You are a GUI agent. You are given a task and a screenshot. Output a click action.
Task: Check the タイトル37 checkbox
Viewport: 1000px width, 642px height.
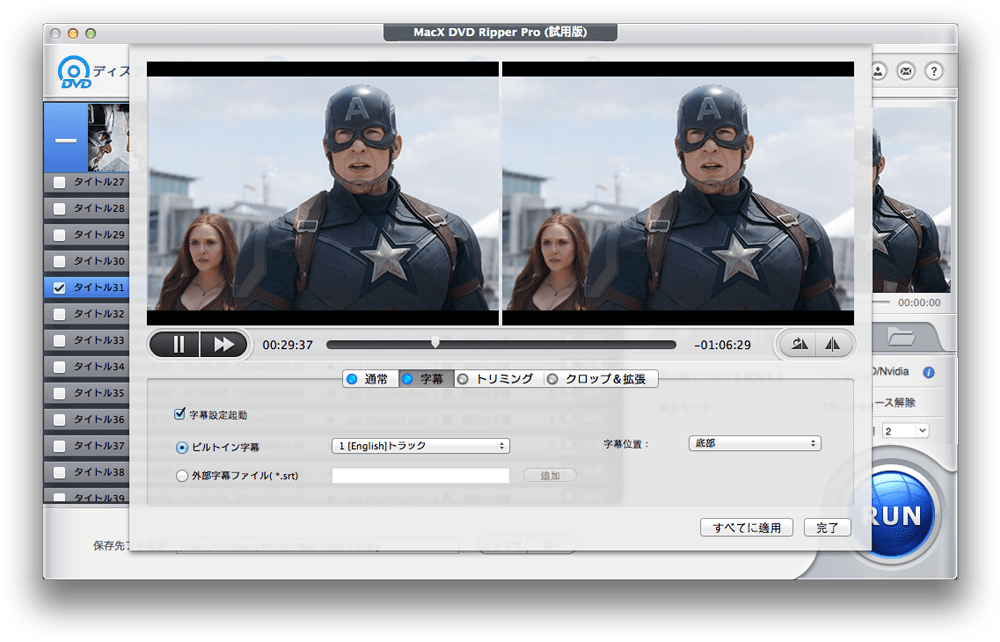tap(59, 446)
